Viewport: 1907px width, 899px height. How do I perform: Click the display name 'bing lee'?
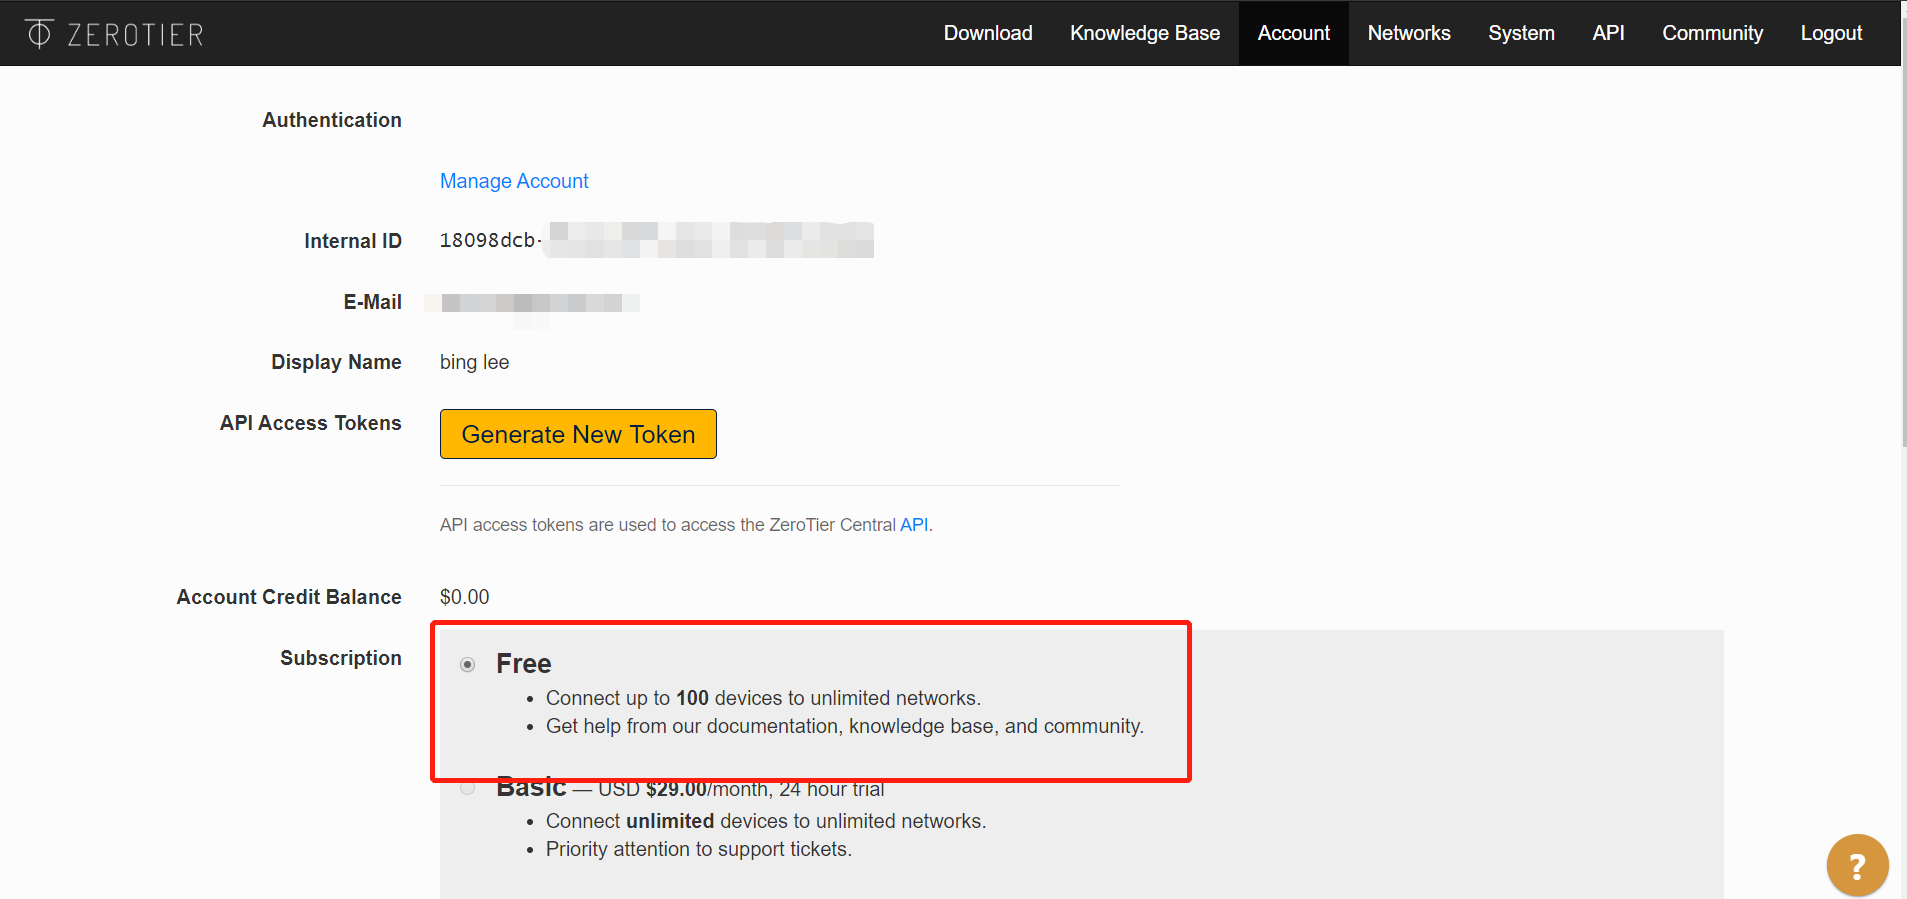point(474,362)
